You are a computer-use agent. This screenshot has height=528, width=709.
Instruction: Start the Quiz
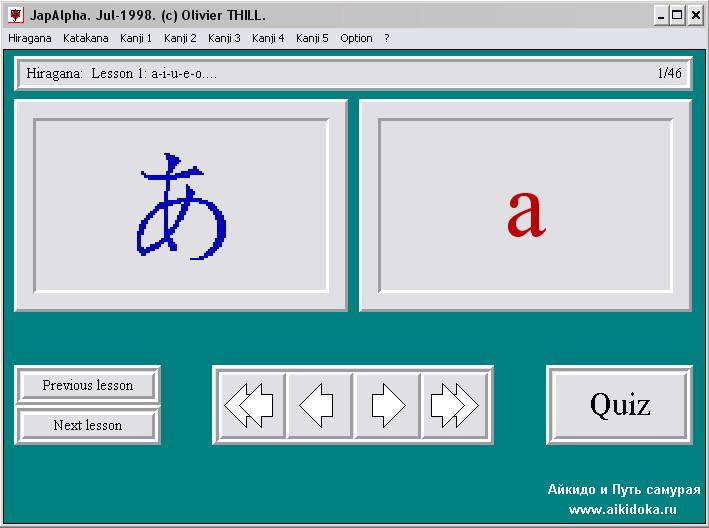point(619,405)
